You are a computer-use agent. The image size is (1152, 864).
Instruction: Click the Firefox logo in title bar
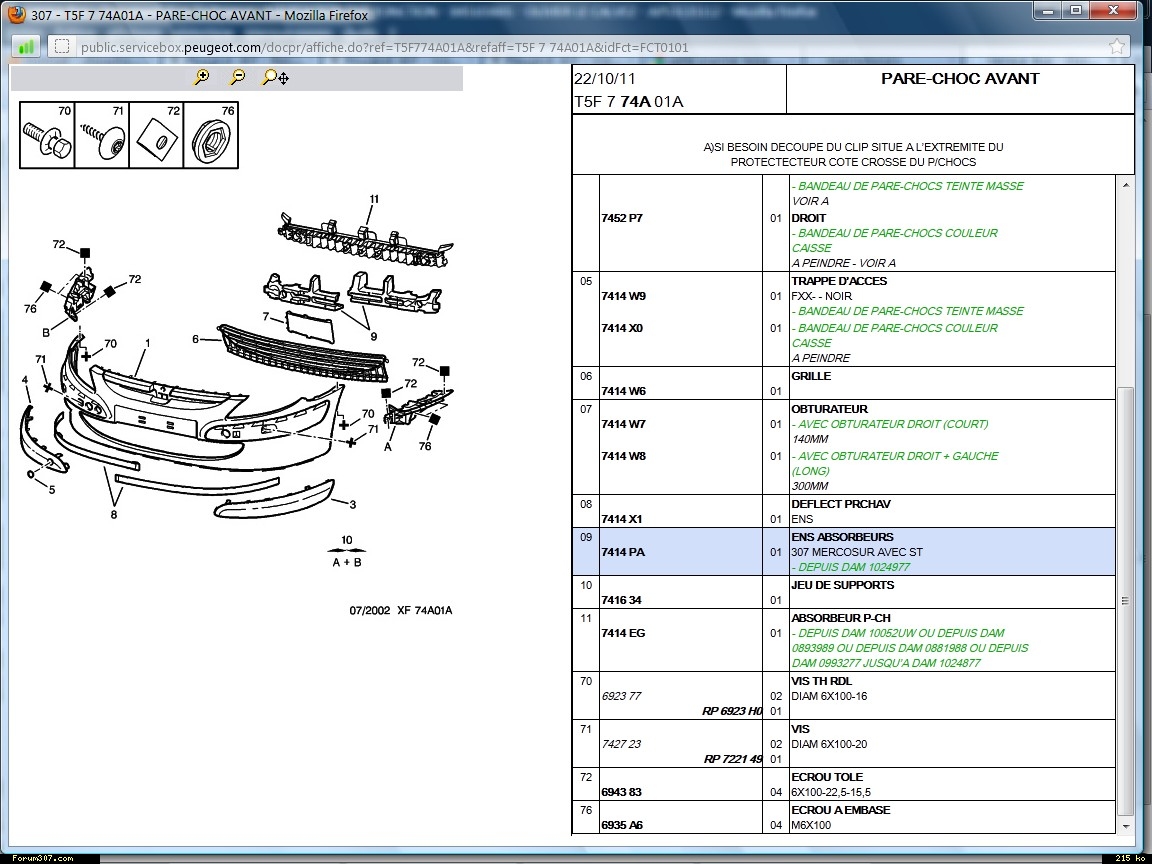coord(17,15)
